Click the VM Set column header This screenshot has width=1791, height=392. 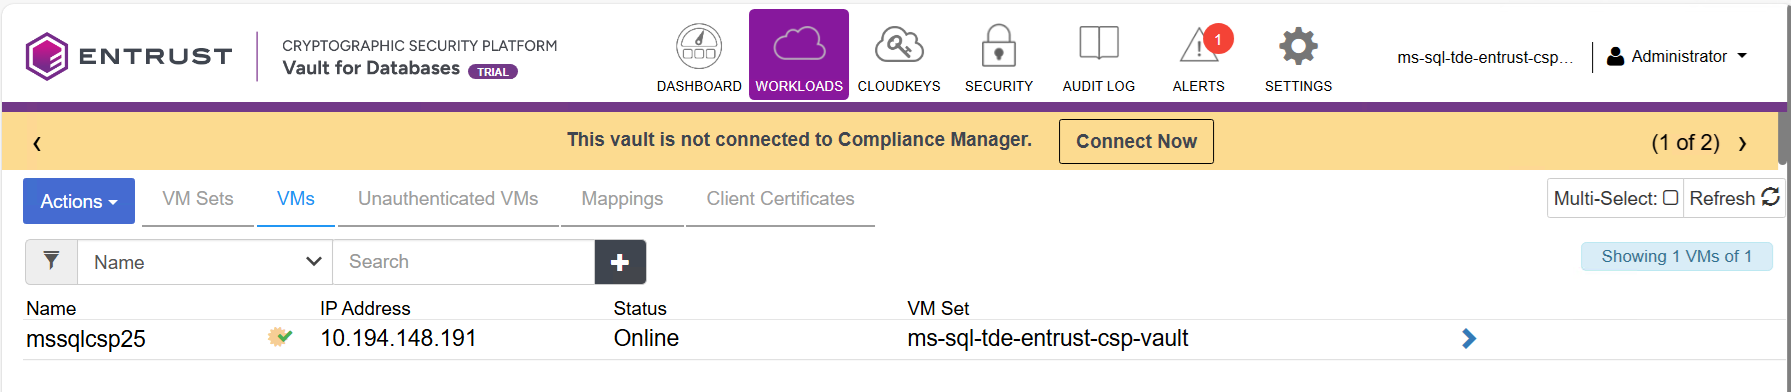point(938,308)
